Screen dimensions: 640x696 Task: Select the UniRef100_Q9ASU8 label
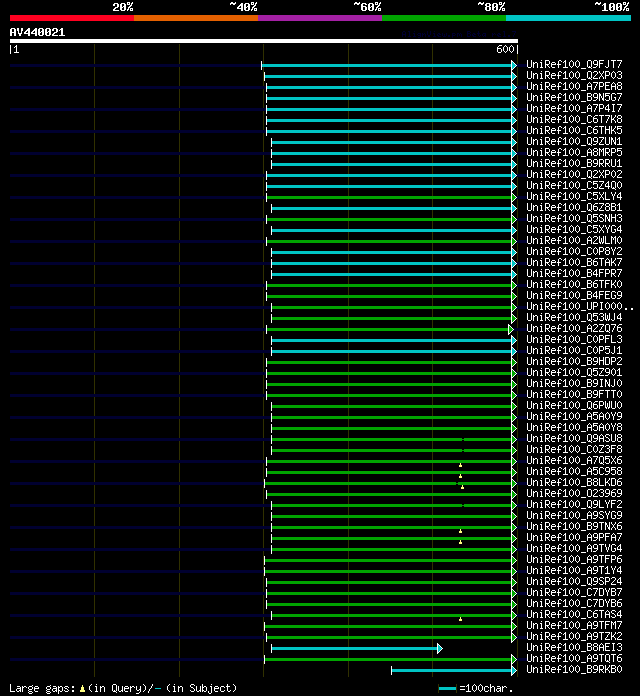tap(574, 439)
